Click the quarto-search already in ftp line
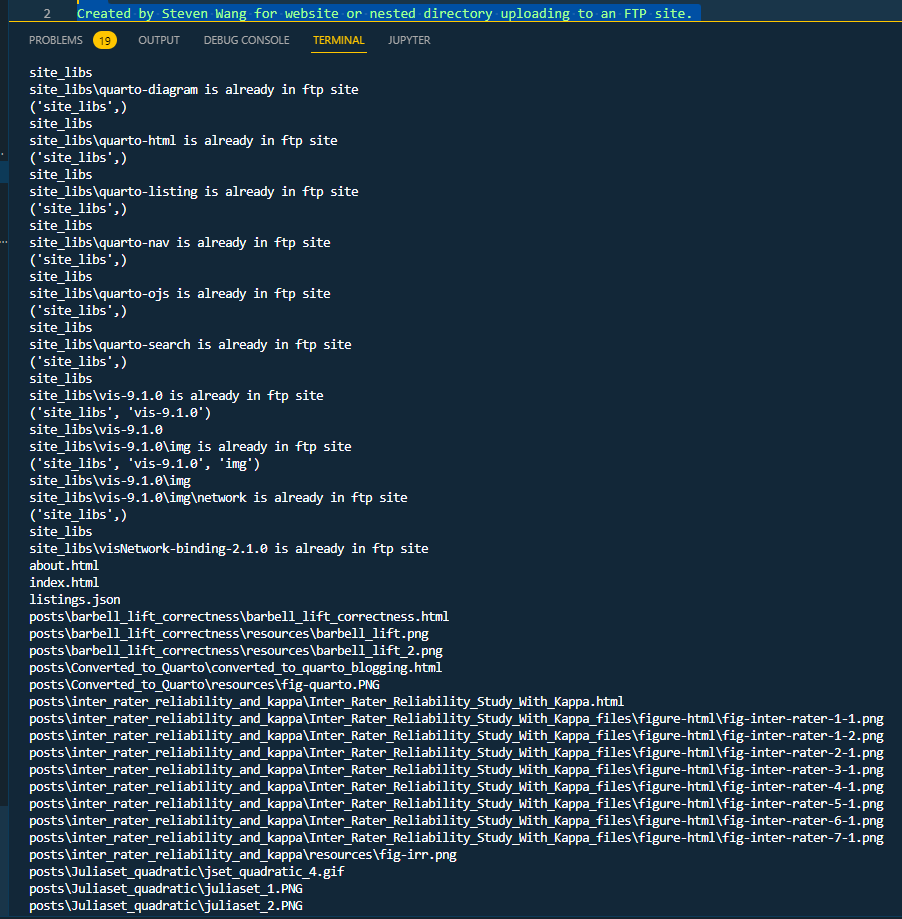The width and height of the screenshot is (902, 919). [x=190, y=345]
